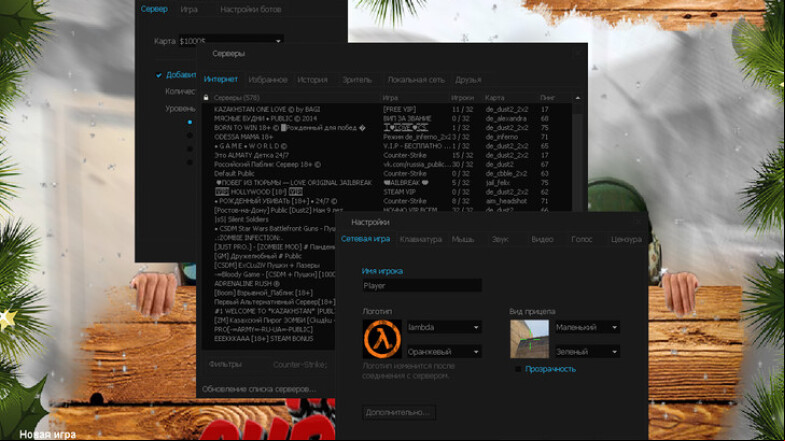Select the [JUST PRO.] - [ZOMBIE MOD] server
The height and width of the screenshot is (441, 785).
[274, 247]
